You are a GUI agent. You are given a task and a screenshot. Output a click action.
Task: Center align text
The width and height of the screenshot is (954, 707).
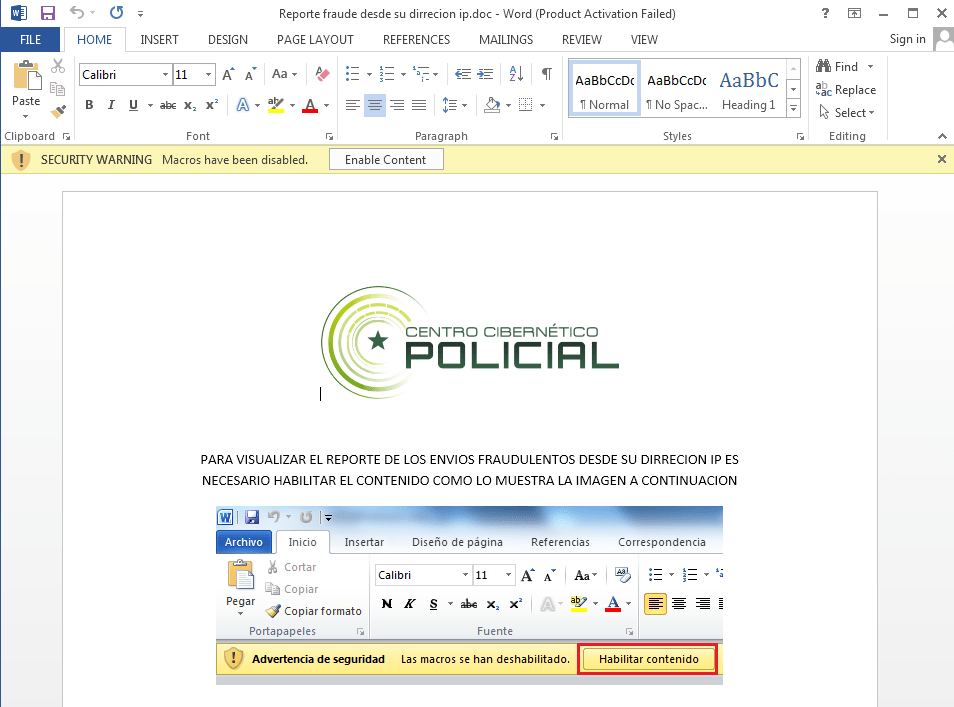(x=375, y=105)
